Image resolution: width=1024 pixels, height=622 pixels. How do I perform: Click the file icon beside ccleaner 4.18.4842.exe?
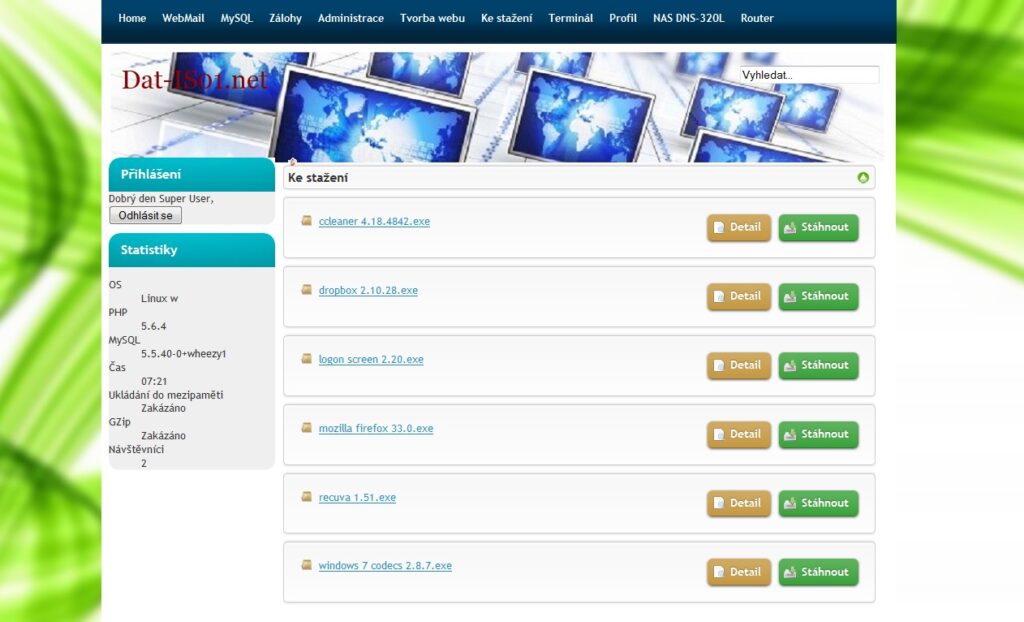pyautogui.click(x=307, y=221)
